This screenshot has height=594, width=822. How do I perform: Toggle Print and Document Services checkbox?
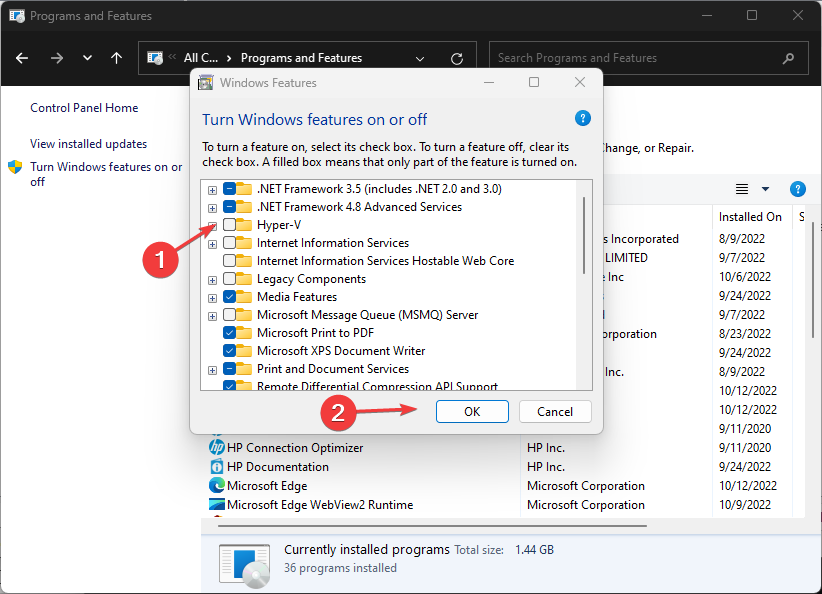229,369
